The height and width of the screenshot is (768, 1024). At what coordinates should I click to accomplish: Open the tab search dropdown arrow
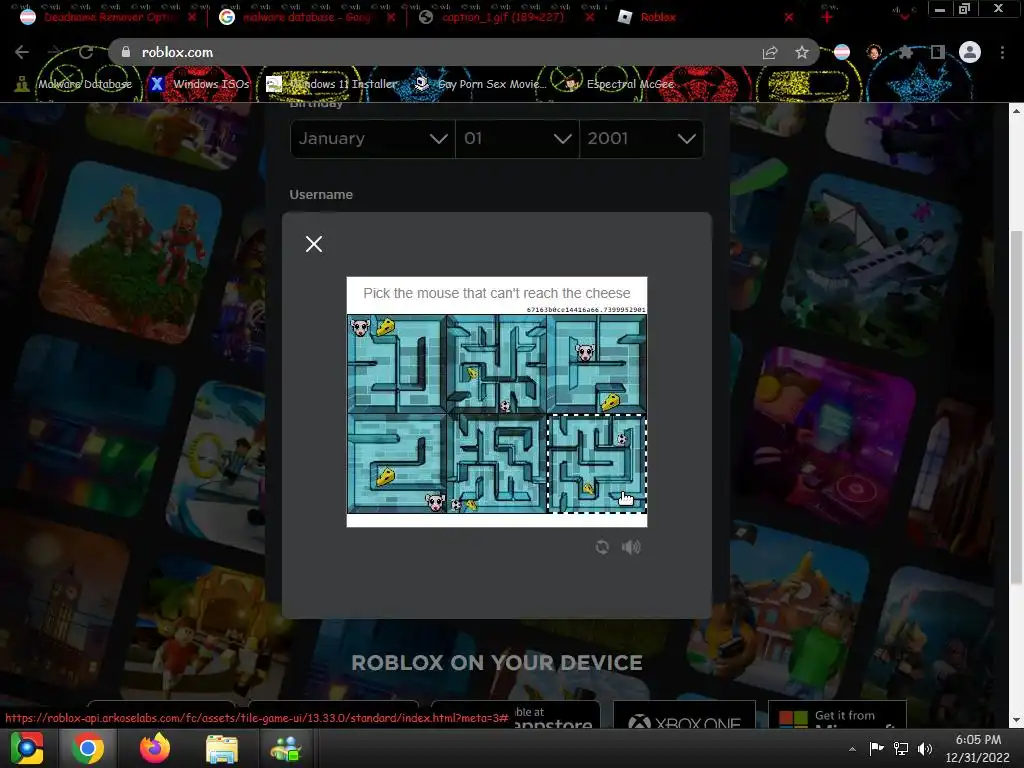[904, 17]
